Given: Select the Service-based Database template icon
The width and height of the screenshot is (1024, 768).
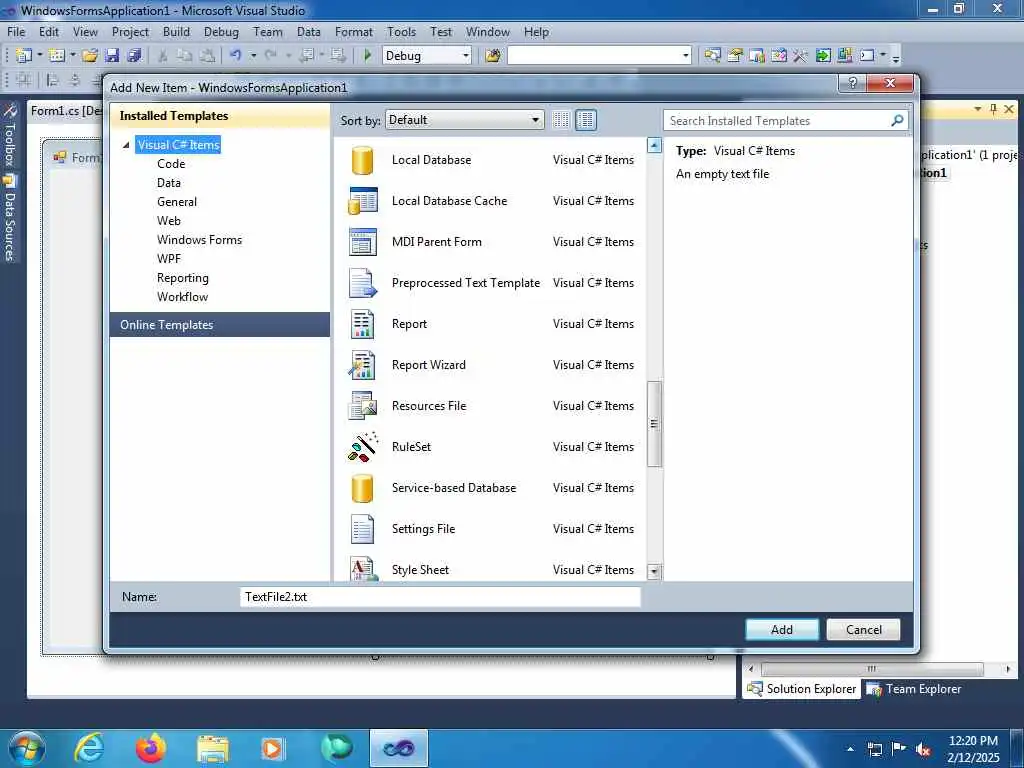Looking at the screenshot, I should click(362, 488).
